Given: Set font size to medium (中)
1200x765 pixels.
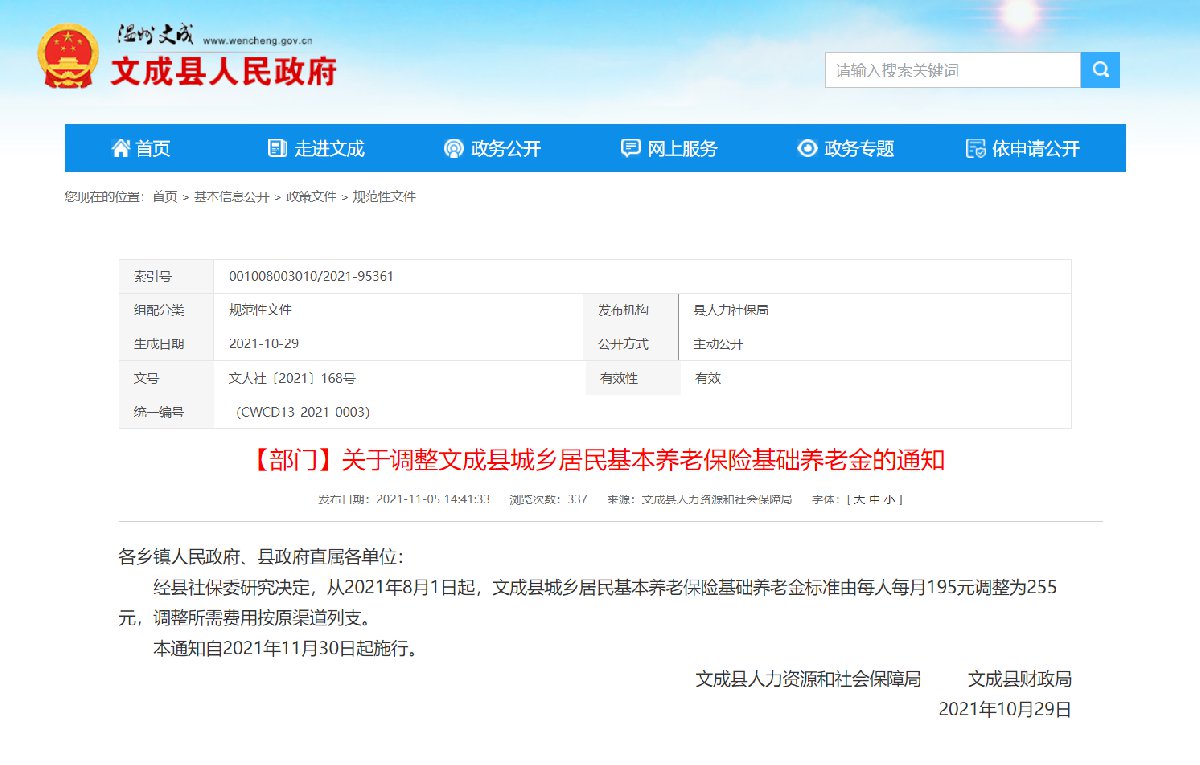Looking at the screenshot, I should tap(876, 499).
